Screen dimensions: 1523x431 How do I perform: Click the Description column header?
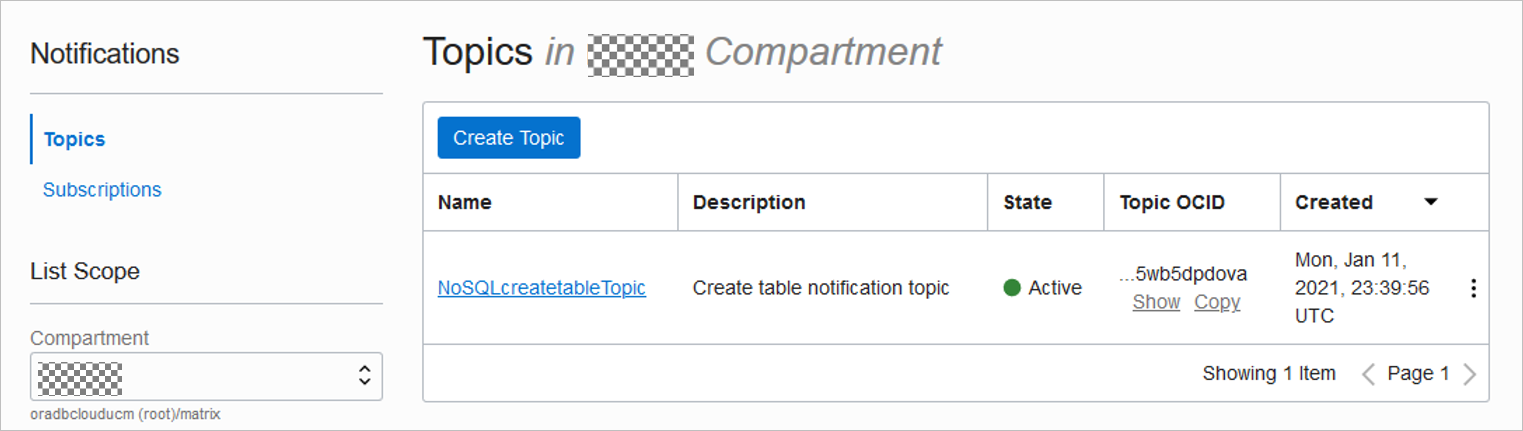tap(749, 202)
